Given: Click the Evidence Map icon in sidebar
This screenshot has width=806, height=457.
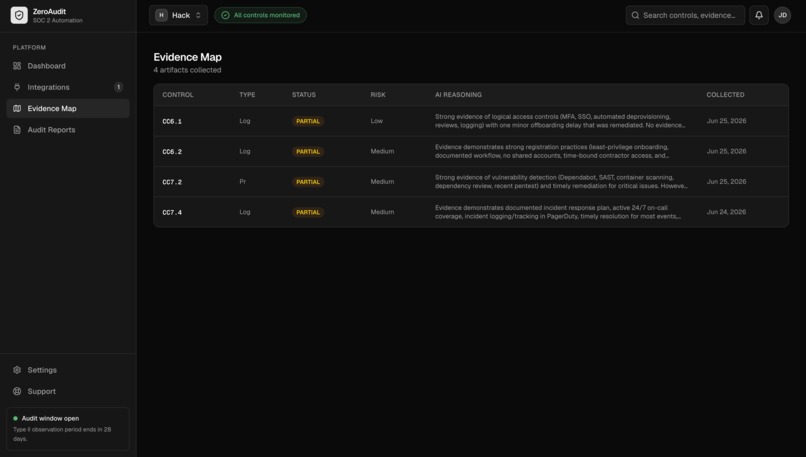Looking at the screenshot, I should pos(17,108).
